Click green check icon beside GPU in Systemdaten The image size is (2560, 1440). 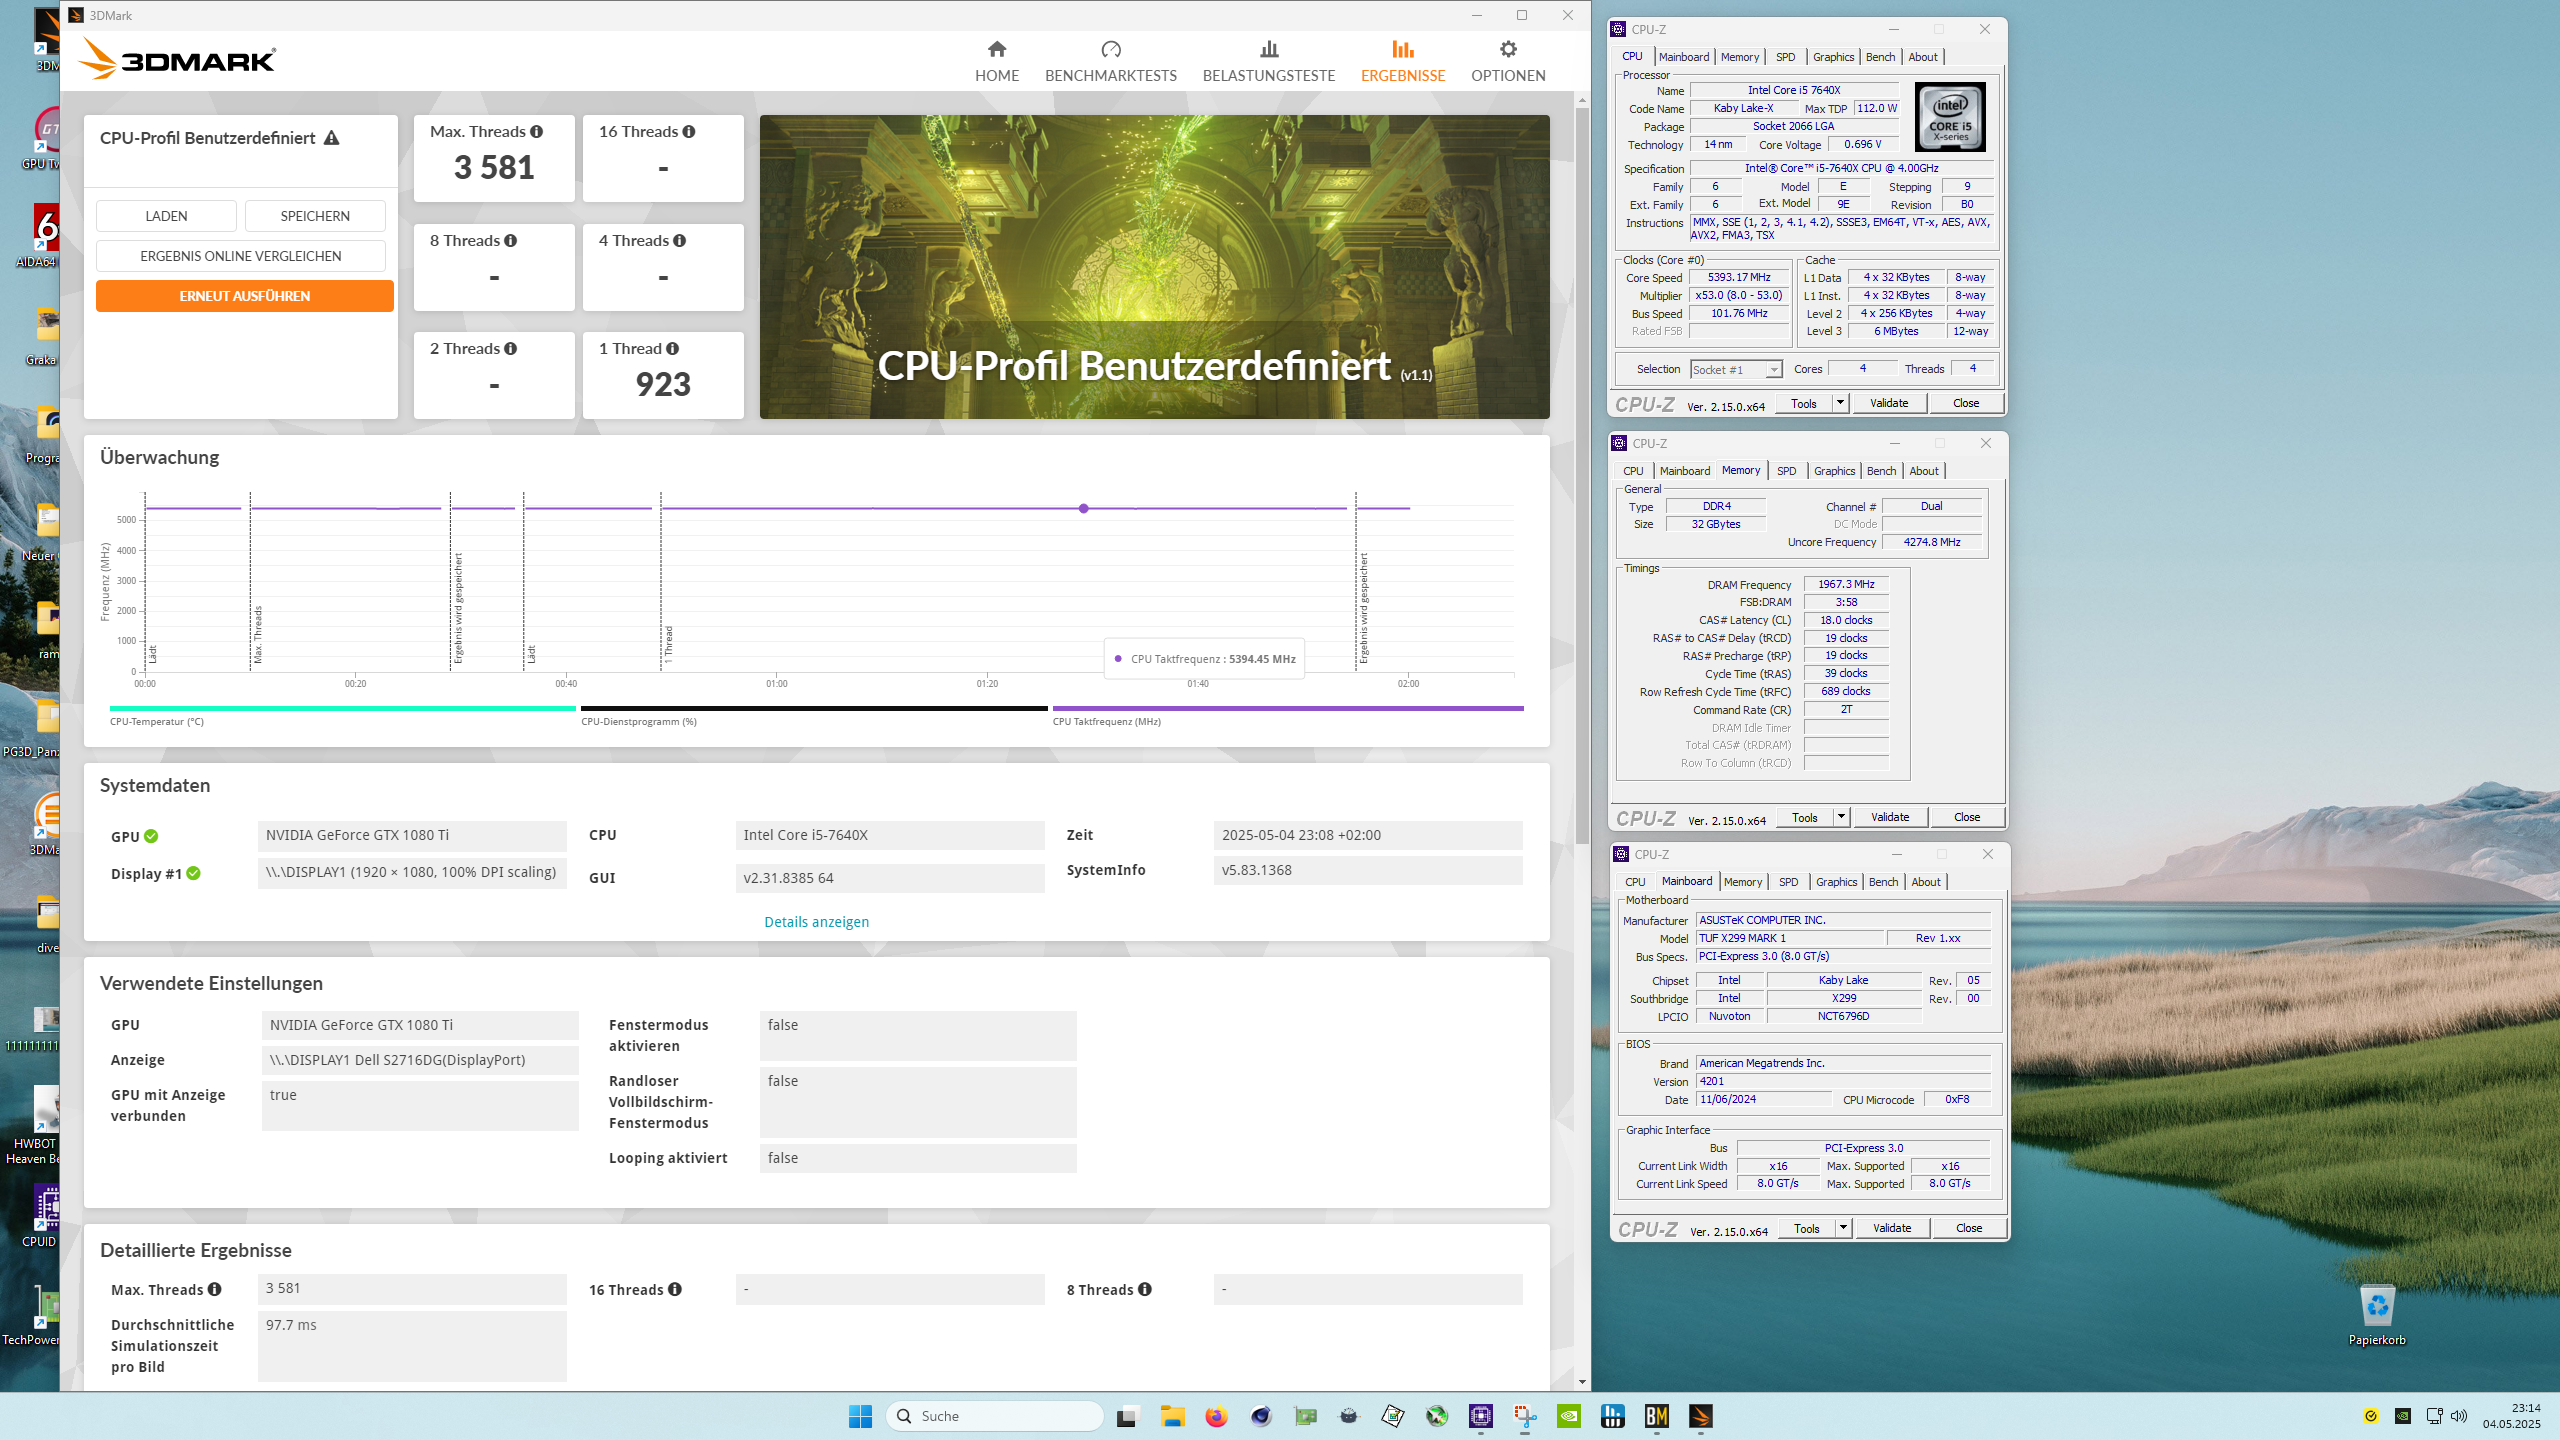point(151,836)
